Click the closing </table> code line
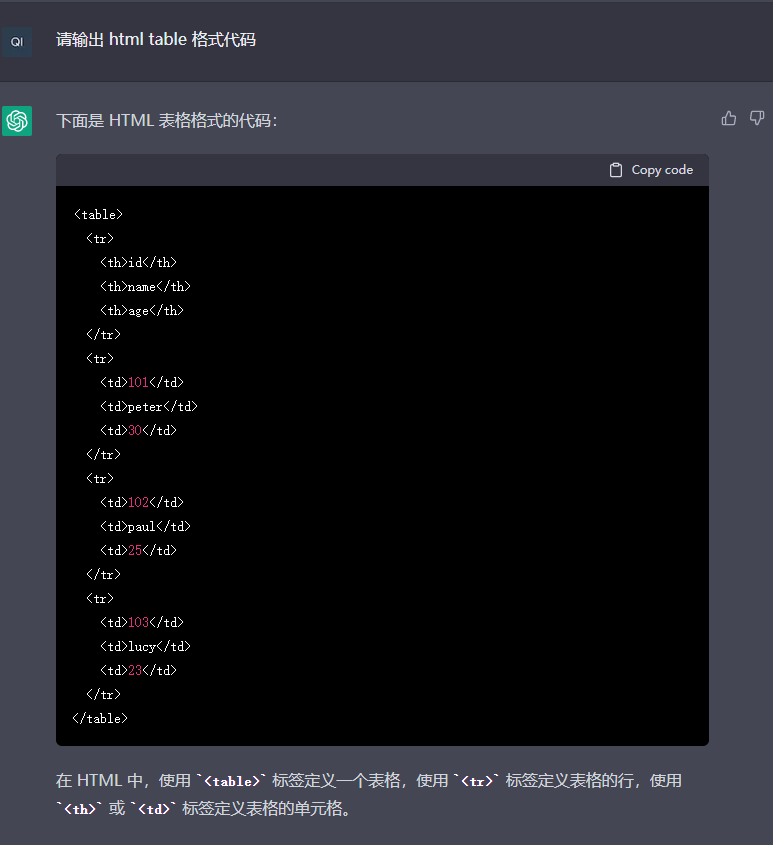Screen dimensions: 773x845 click(x=100, y=718)
